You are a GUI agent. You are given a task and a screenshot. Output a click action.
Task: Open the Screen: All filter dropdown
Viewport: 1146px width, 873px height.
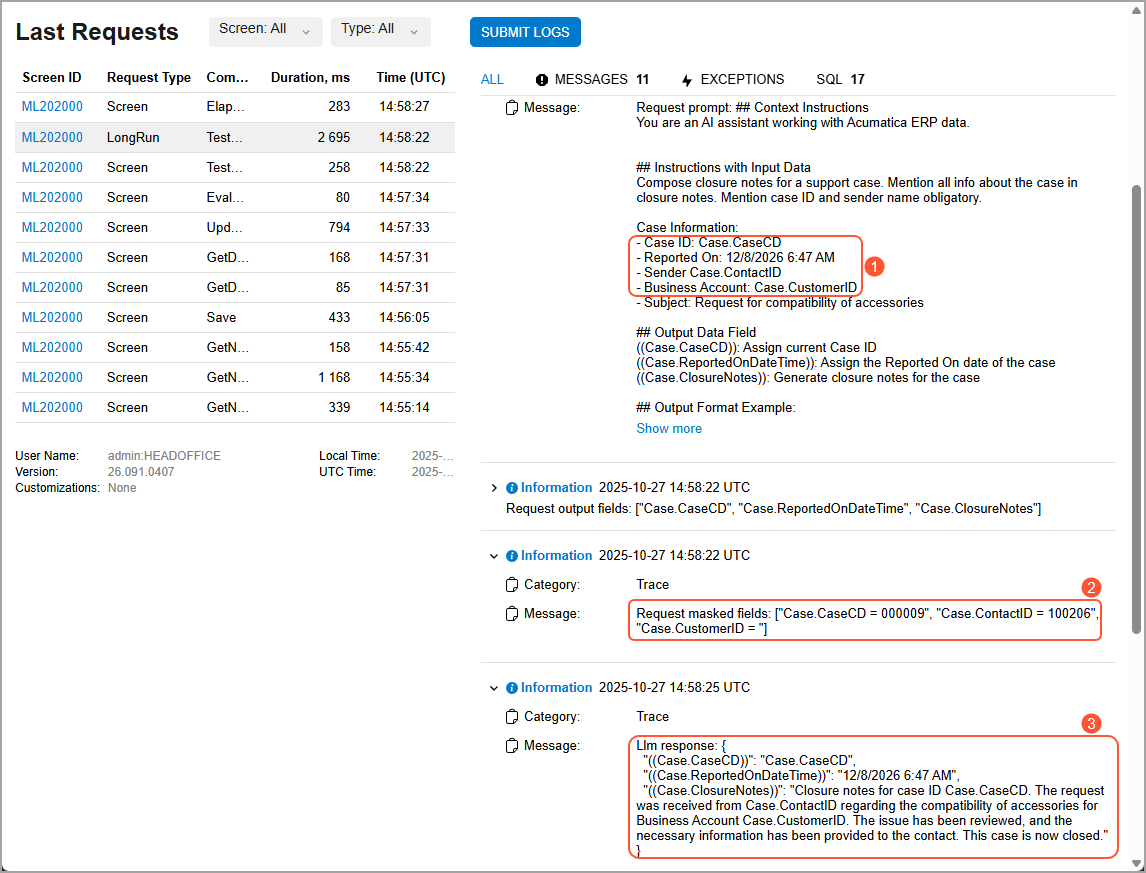265,31
